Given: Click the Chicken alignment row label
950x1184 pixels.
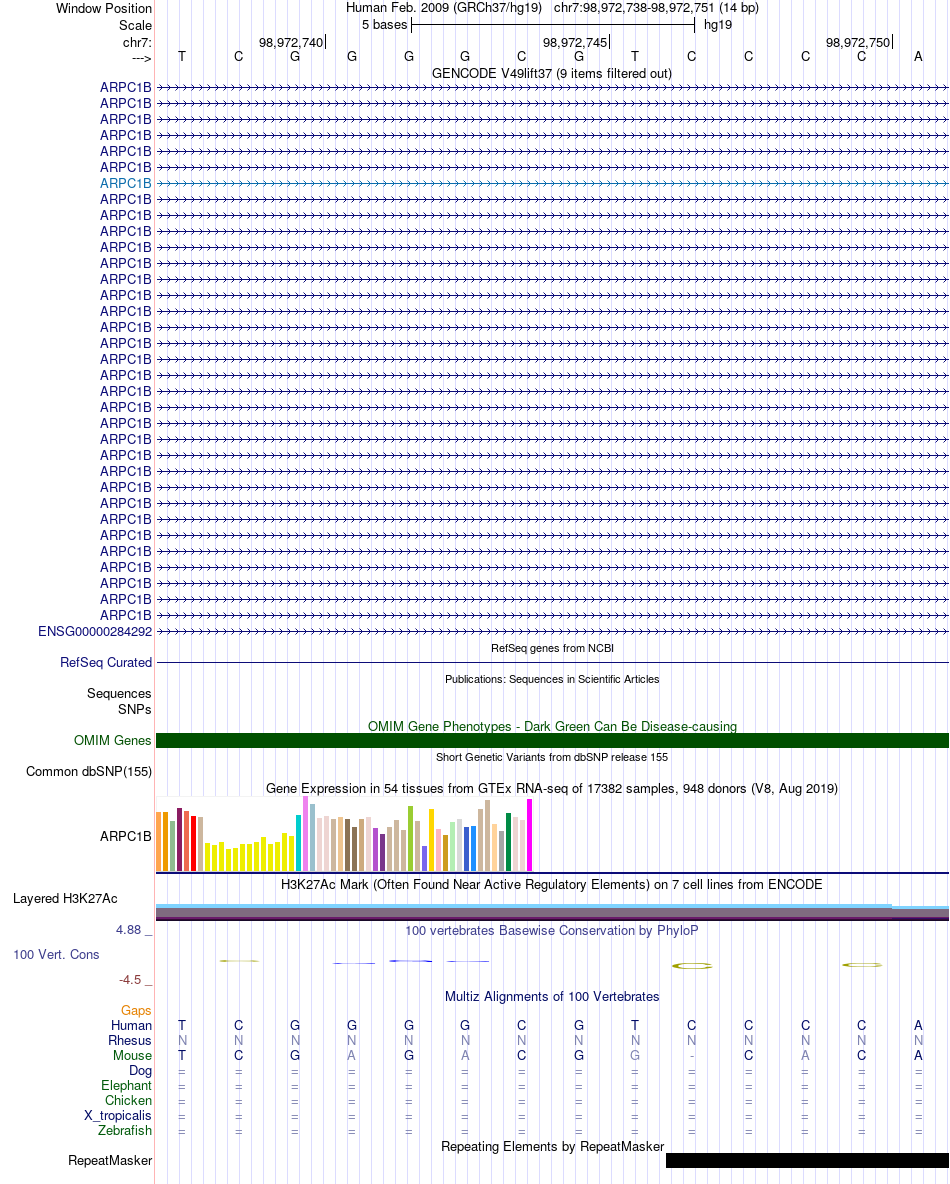Looking at the screenshot, I should coord(128,1100).
